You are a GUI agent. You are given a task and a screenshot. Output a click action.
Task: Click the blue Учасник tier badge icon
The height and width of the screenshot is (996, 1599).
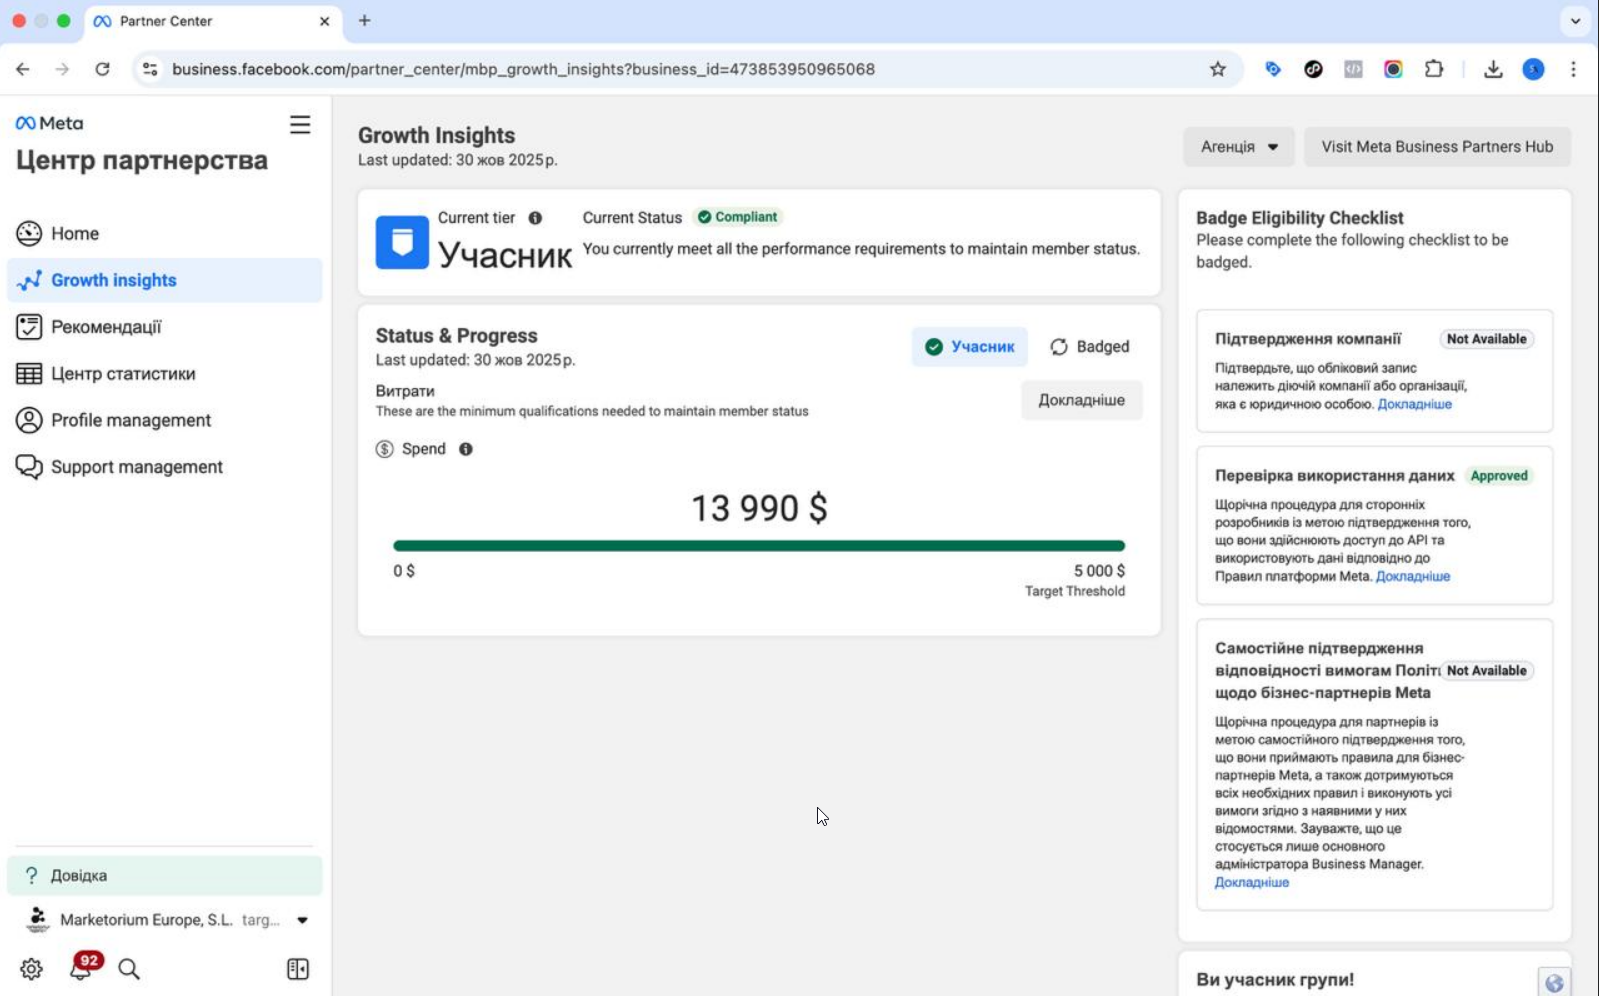(x=402, y=242)
